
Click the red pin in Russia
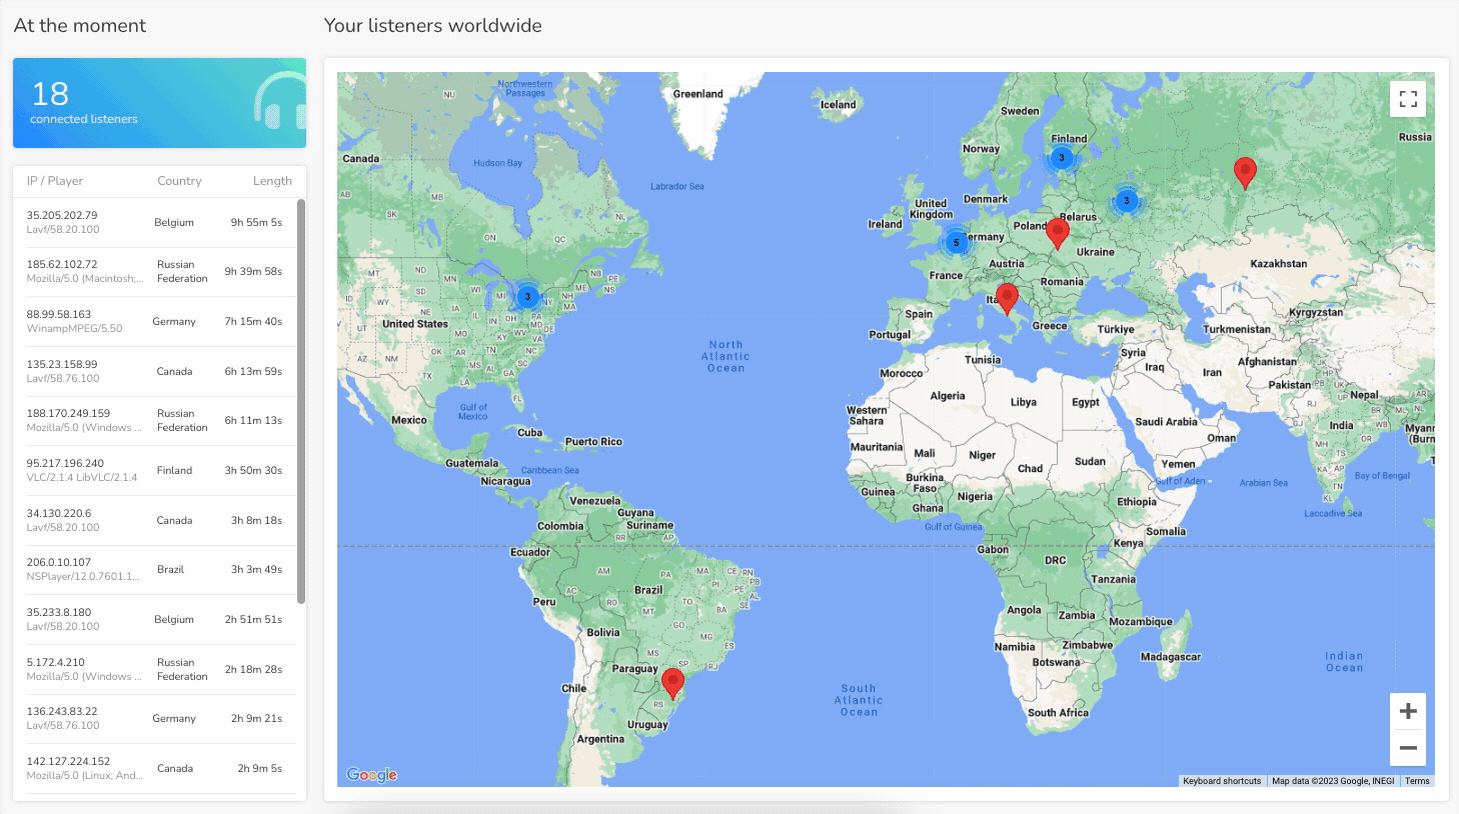[1245, 171]
